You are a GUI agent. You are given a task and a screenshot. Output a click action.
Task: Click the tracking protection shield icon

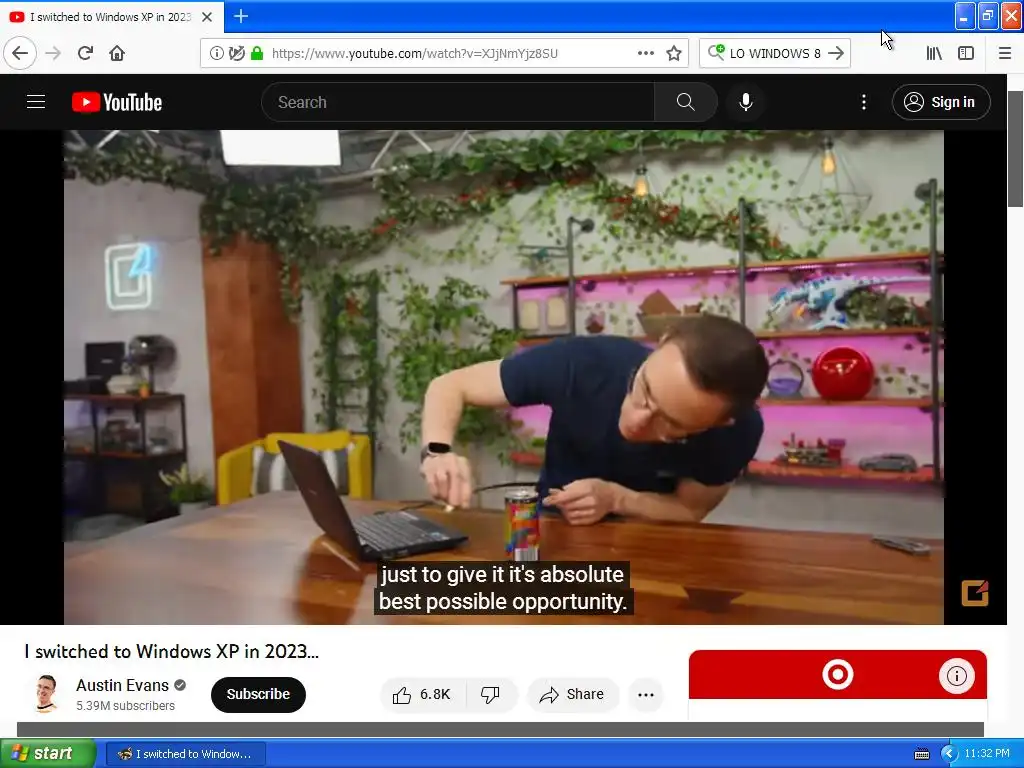[236, 53]
